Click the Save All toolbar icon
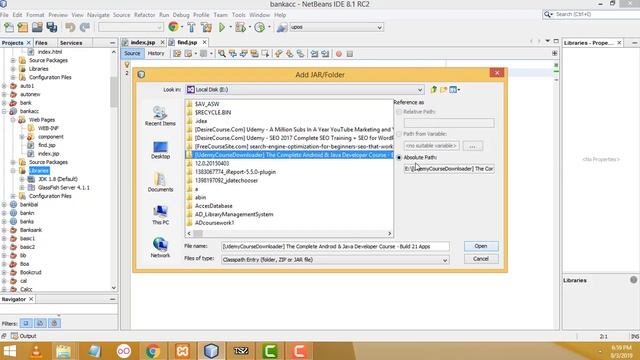This screenshot has height=360, width=640. pos(52,27)
